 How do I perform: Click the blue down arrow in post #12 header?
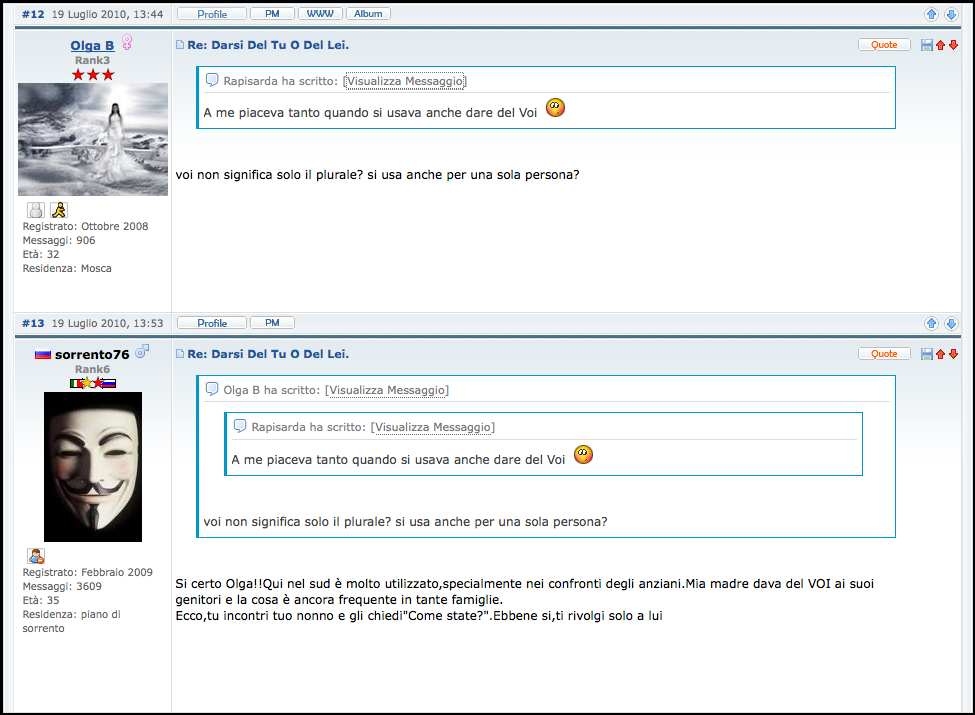pos(951,15)
